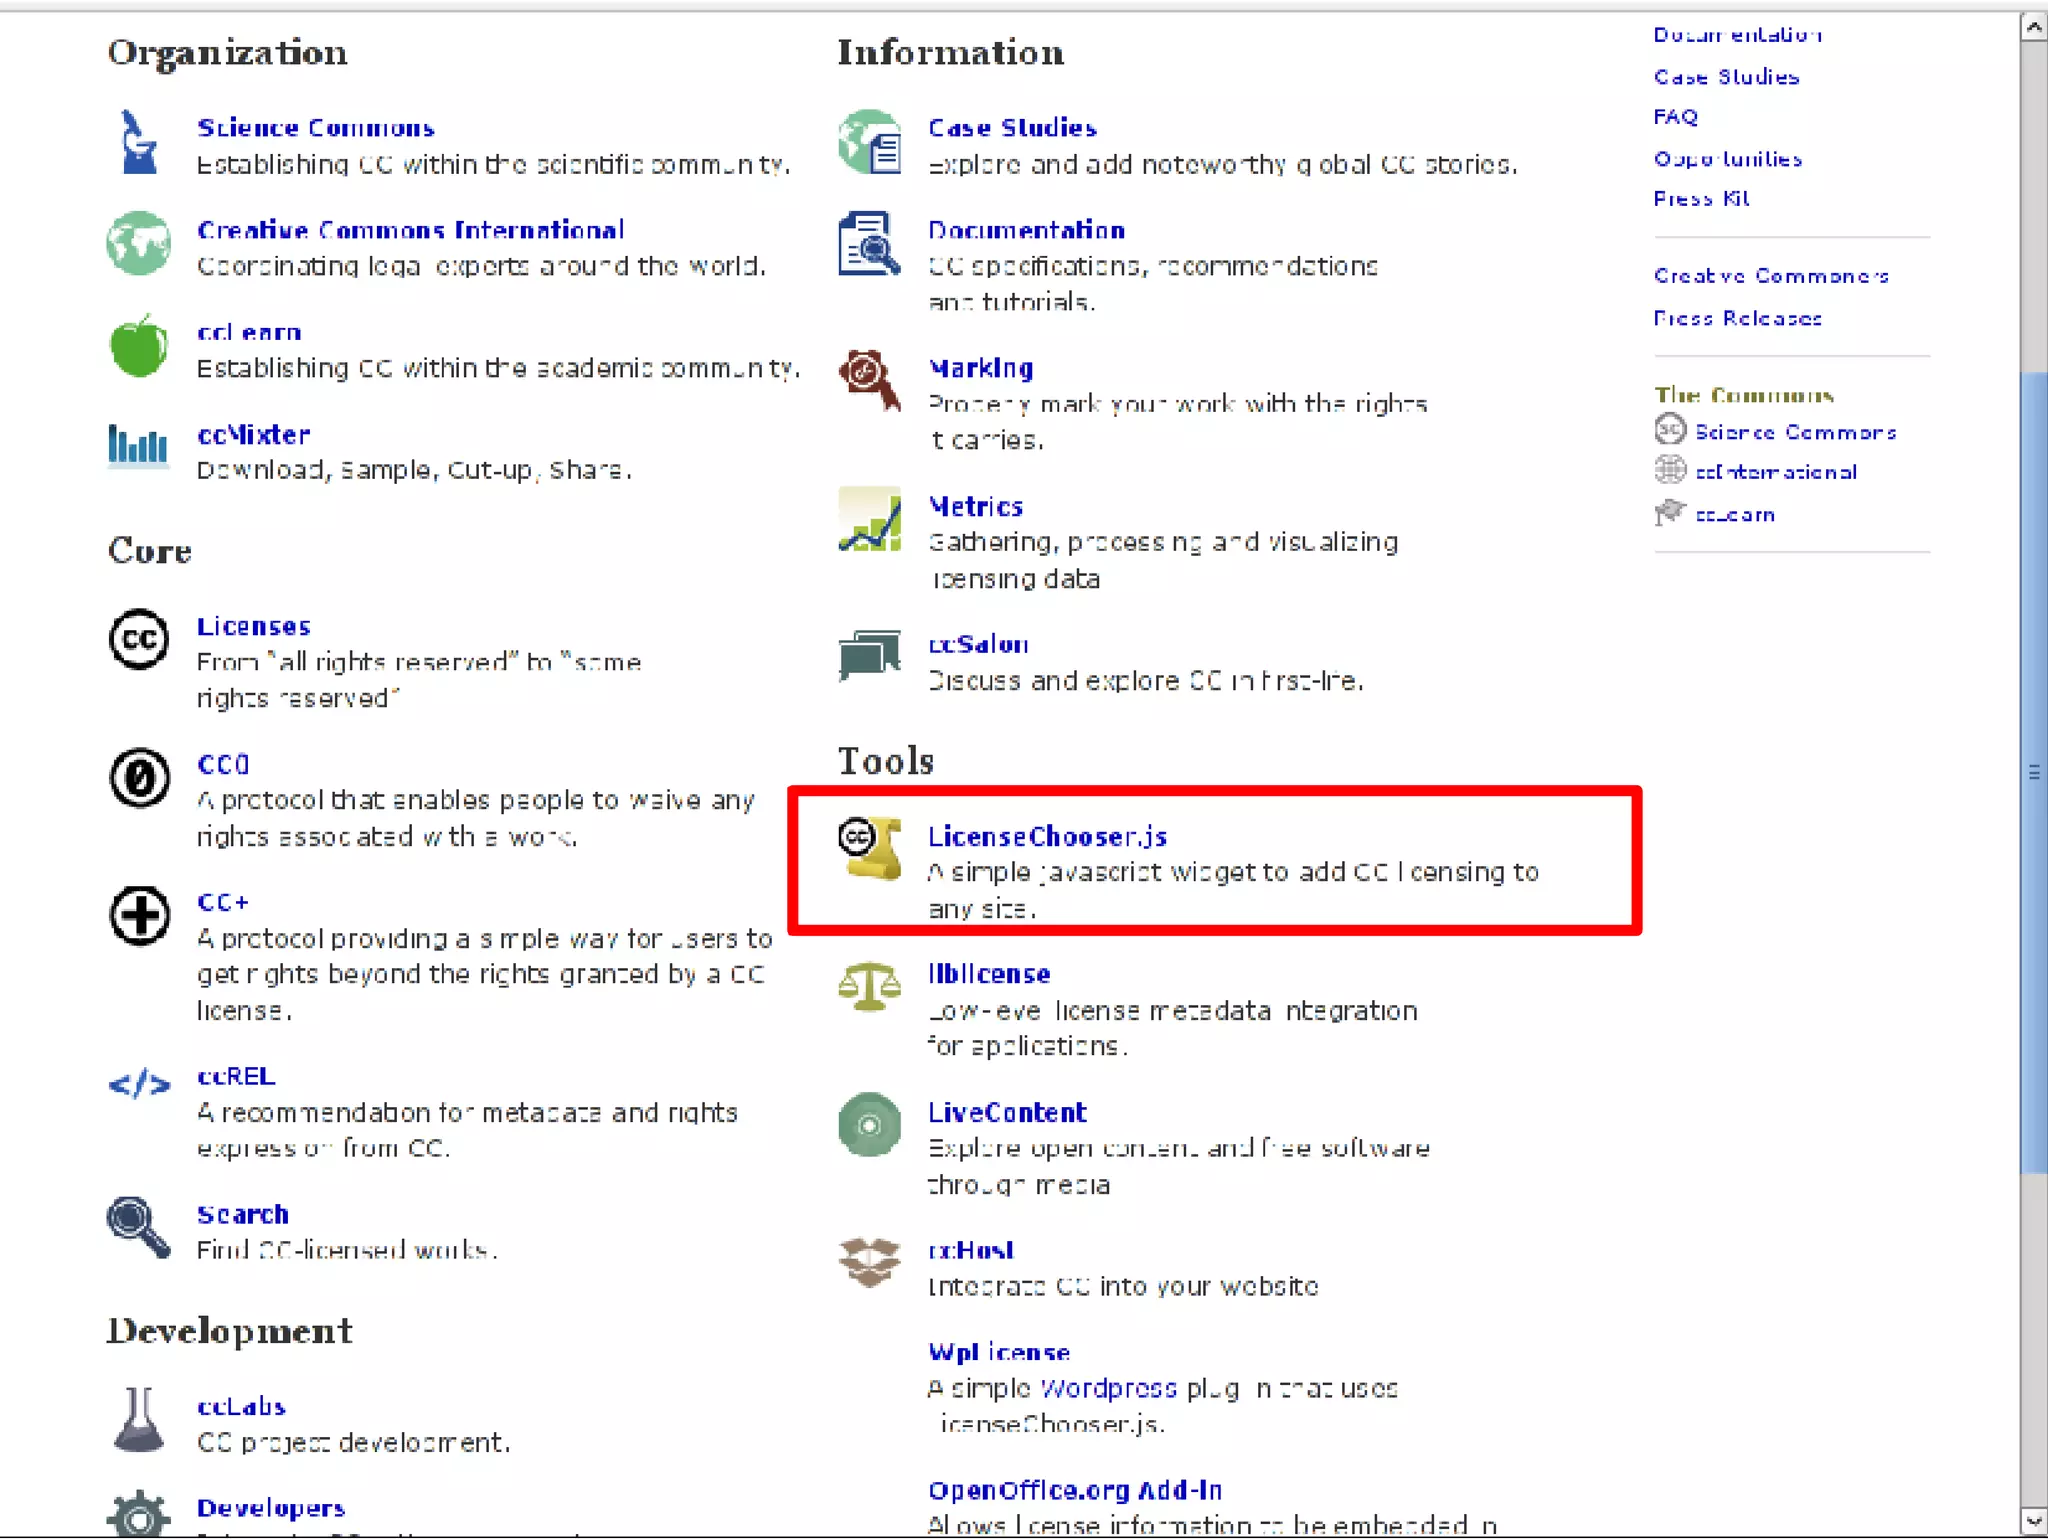2048x1539 pixels.
Task: Click the green apple ccLearn icon
Action: 138,346
